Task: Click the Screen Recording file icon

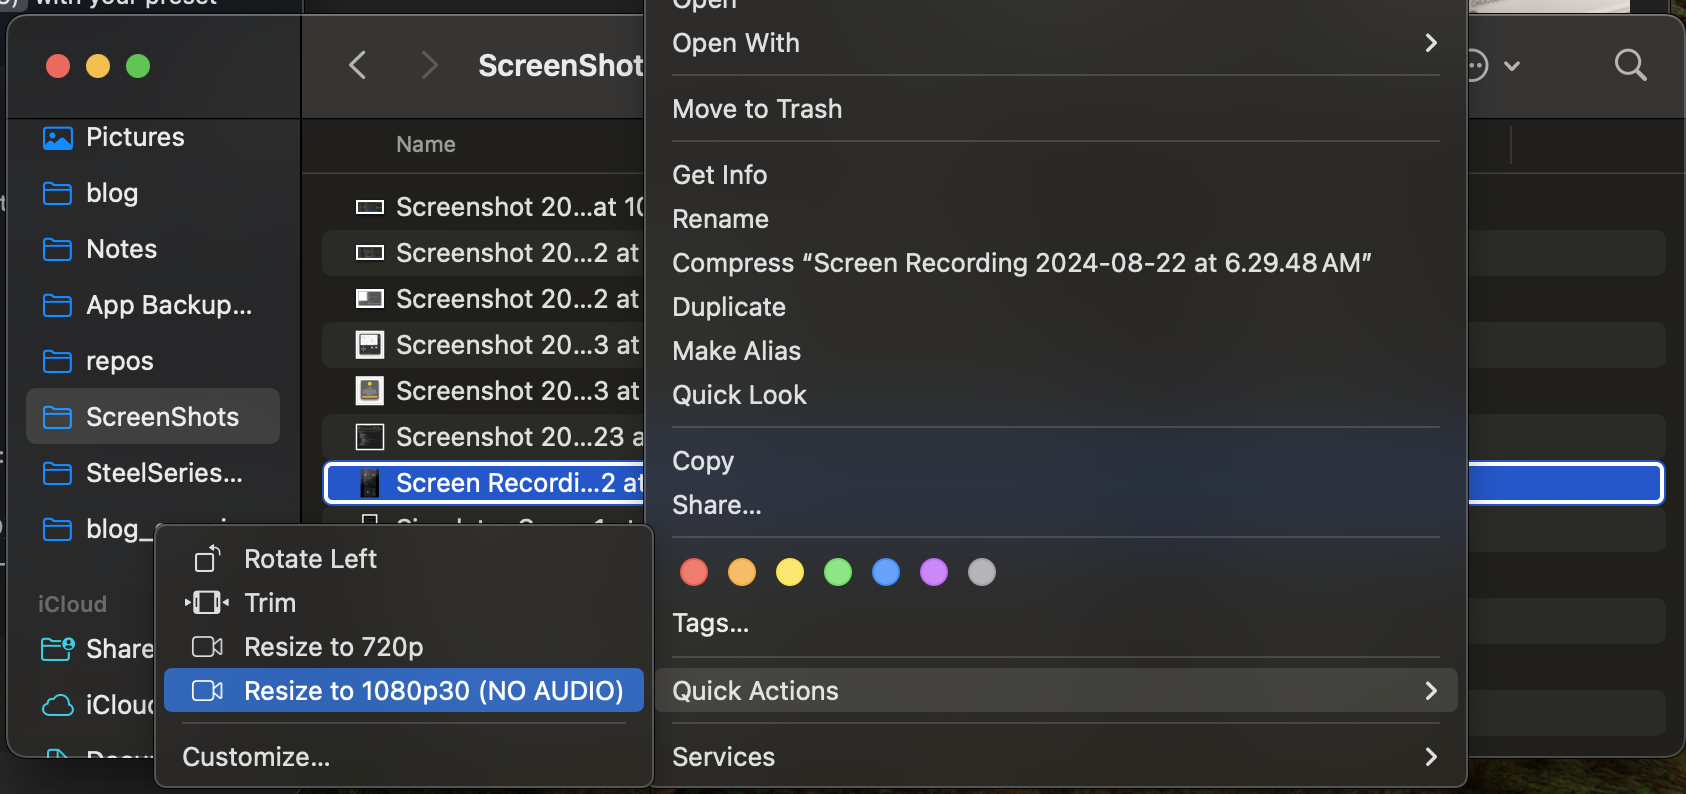Action: pyautogui.click(x=370, y=483)
